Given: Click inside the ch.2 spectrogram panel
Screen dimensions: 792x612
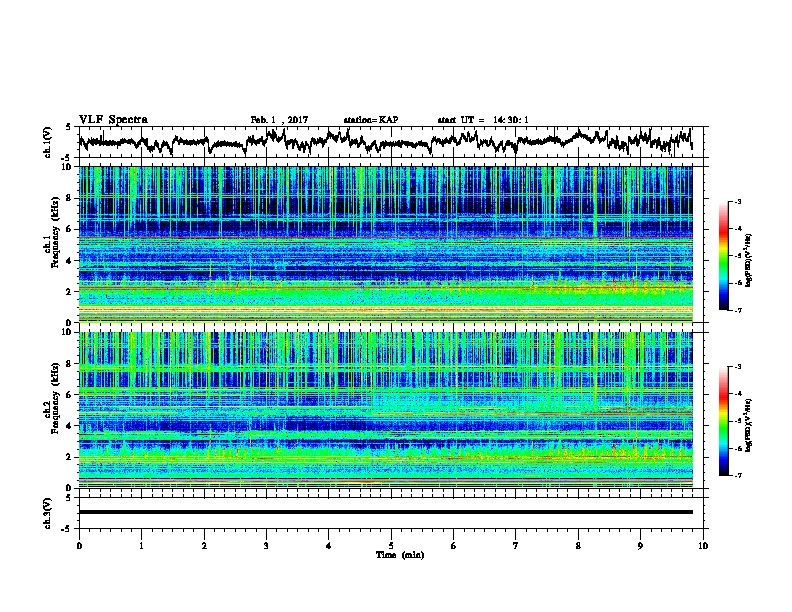Looking at the screenshot, I should (x=385, y=410).
